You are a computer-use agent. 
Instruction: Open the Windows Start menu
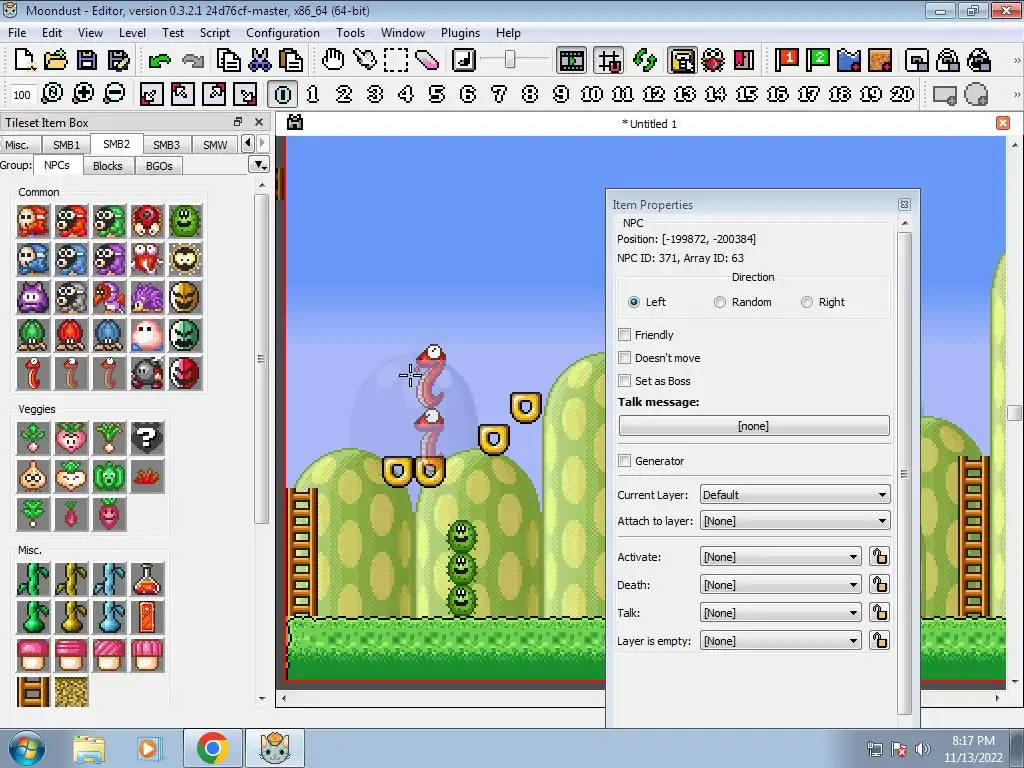26,748
